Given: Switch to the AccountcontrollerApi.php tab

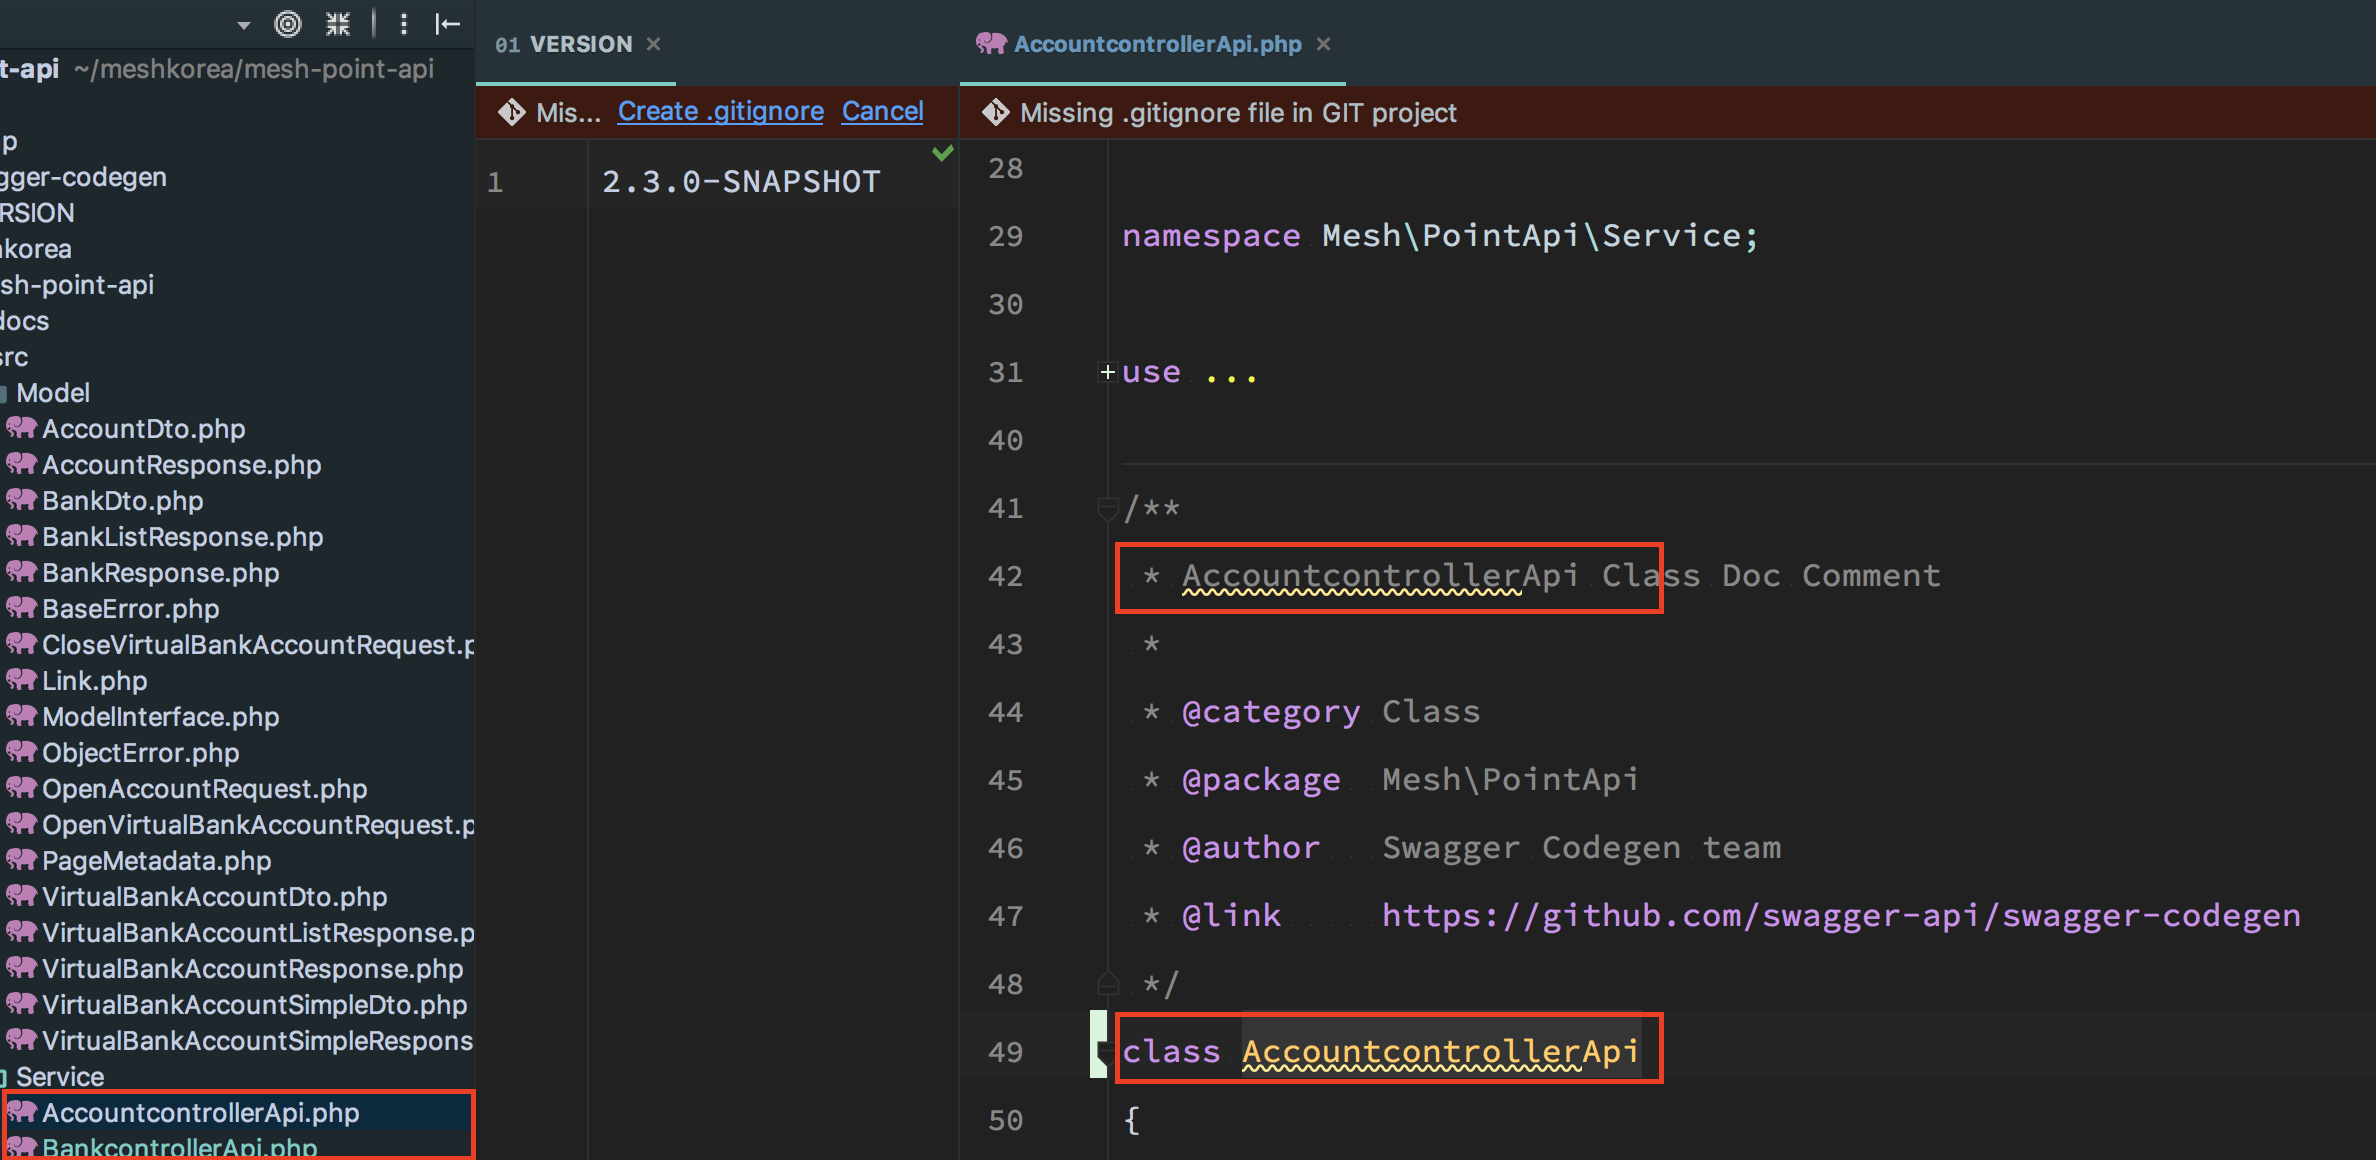Looking at the screenshot, I should [x=1156, y=44].
